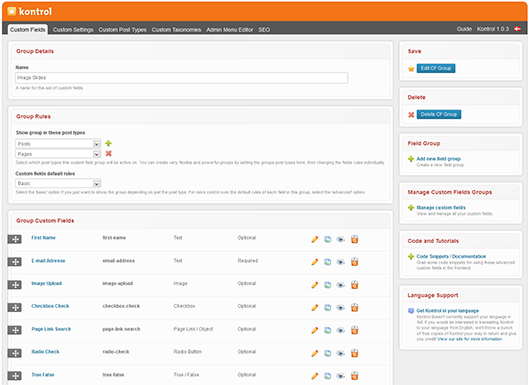Toggle visibility of Checkbox Check field
Image resolution: width=530 pixels, height=385 pixels.
pos(341,308)
